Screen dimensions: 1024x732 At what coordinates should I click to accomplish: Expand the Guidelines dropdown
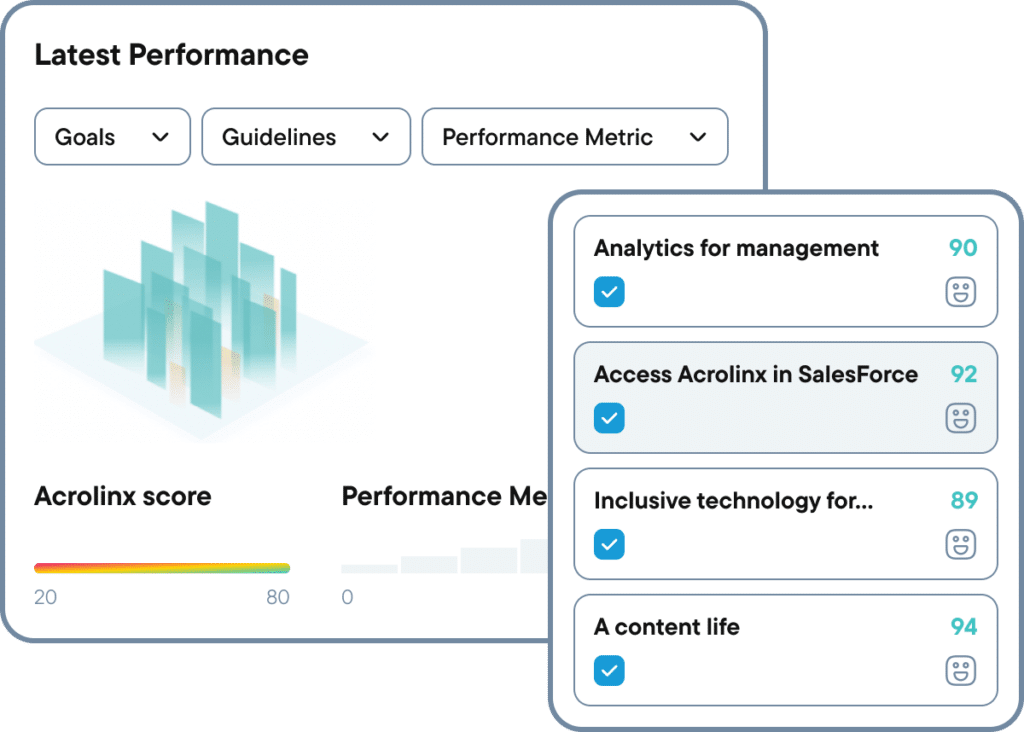pyautogui.click(x=306, y=137)
